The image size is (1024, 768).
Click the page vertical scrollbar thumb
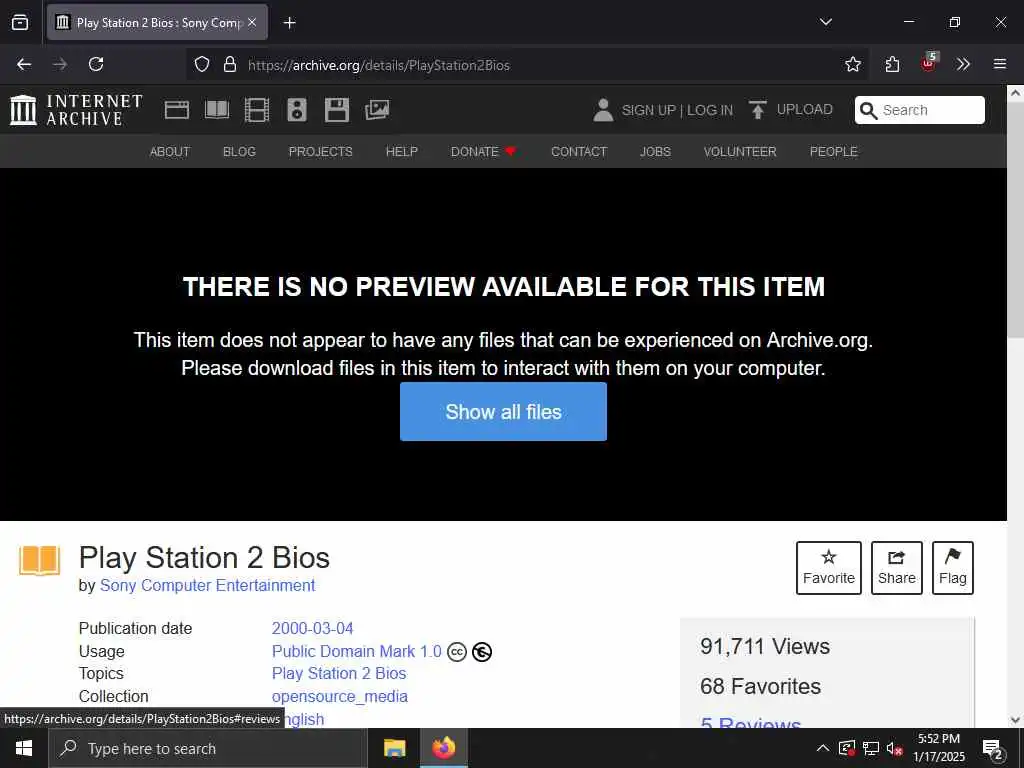[1015, 219]
